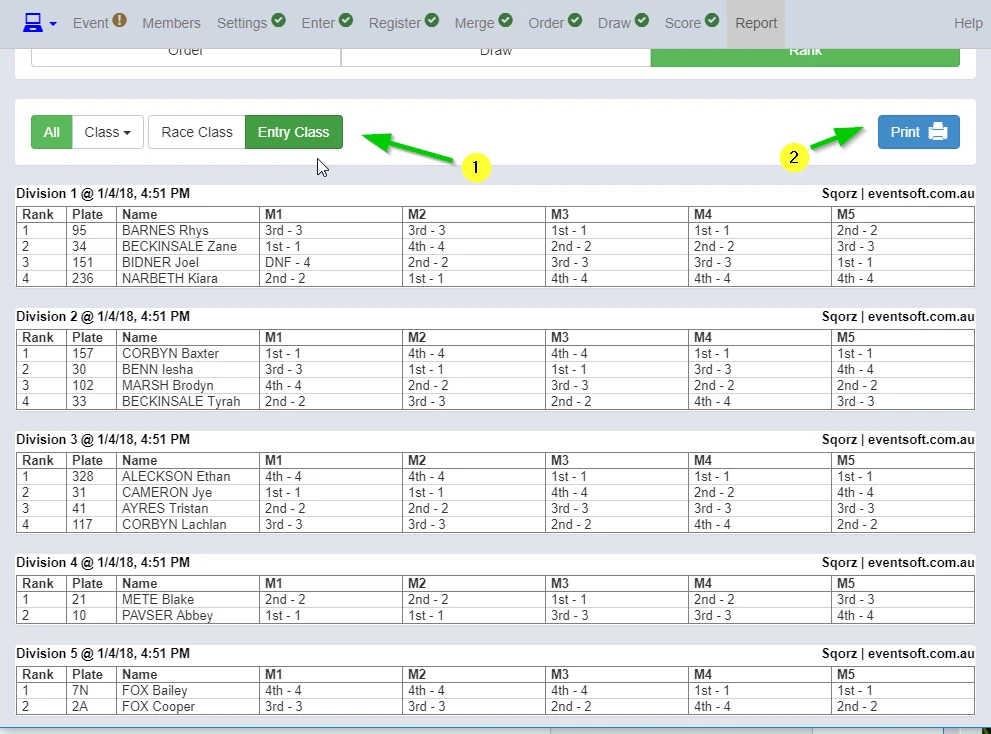Click the Draw green checkmark icon
The height and width of the screenshot is (734, 991).
tap(641, 20)
